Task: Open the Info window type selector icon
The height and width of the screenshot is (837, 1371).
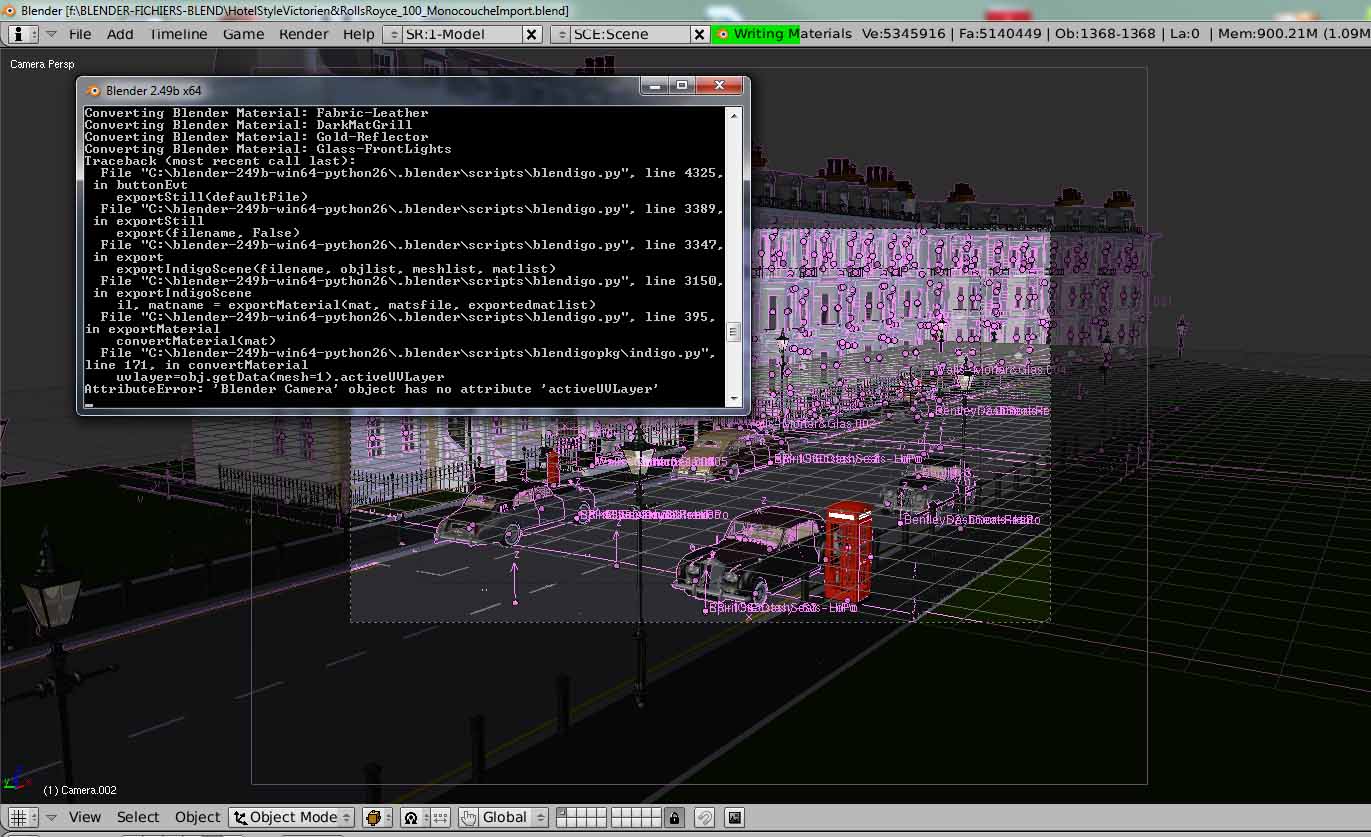Action: 23,34
